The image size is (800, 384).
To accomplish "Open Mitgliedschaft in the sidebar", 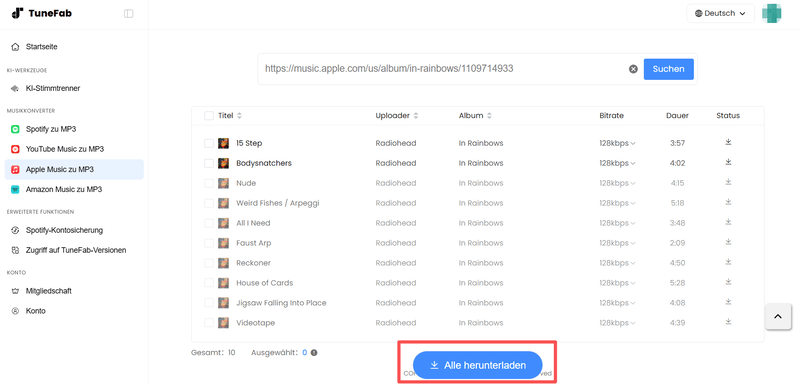I will (x=74, y=291).
